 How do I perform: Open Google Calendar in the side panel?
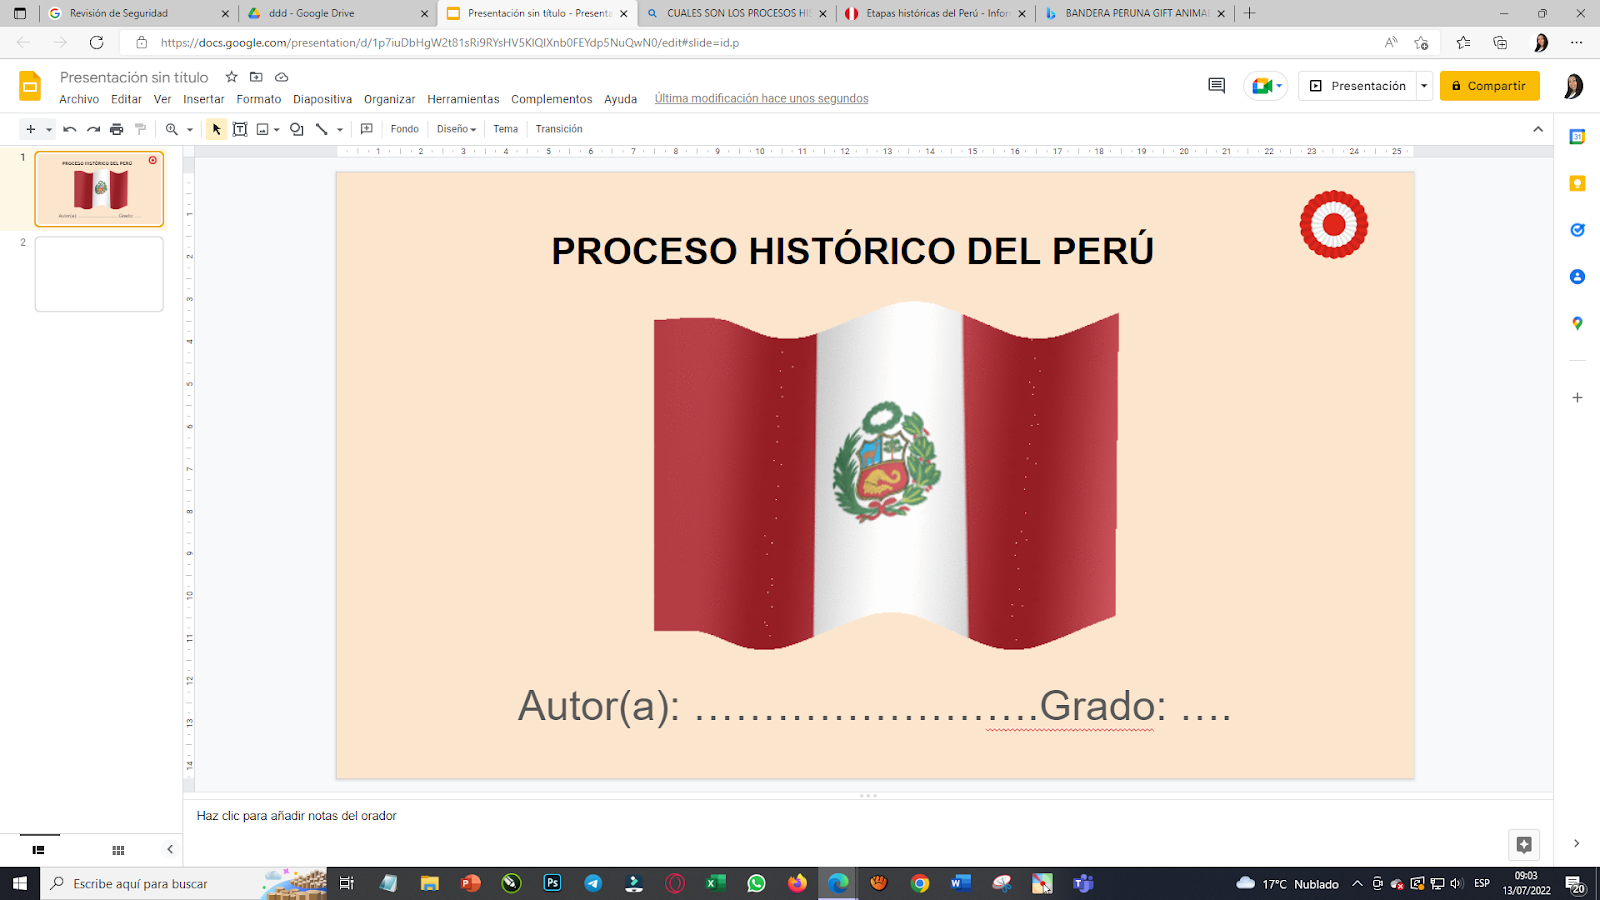(1577, 137)
